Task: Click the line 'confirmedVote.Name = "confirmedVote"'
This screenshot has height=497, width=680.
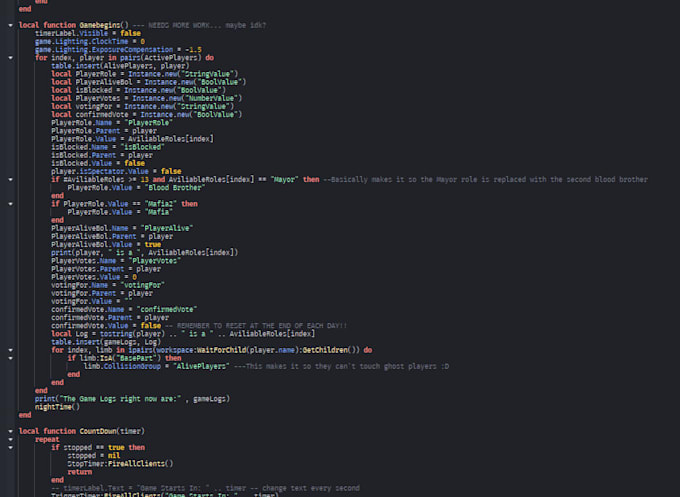Action: coord(124,309)
